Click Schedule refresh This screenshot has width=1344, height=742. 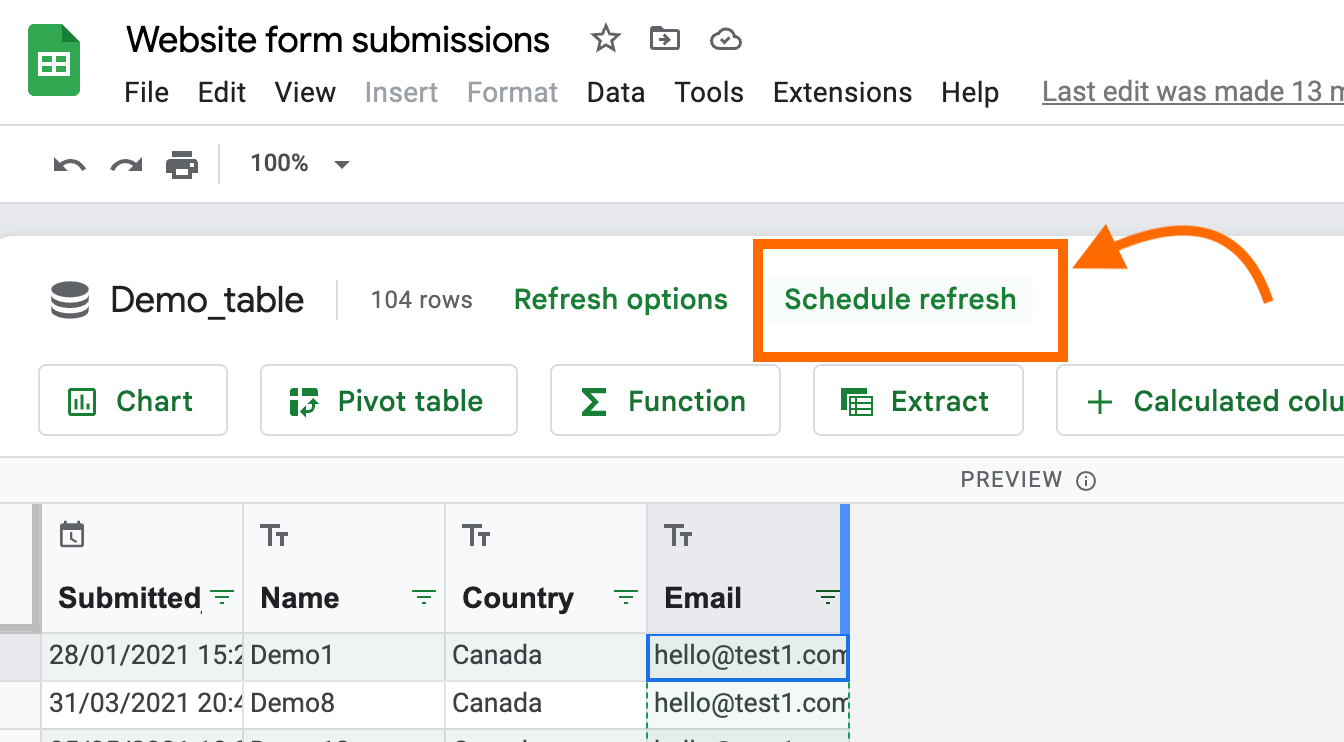899,299
